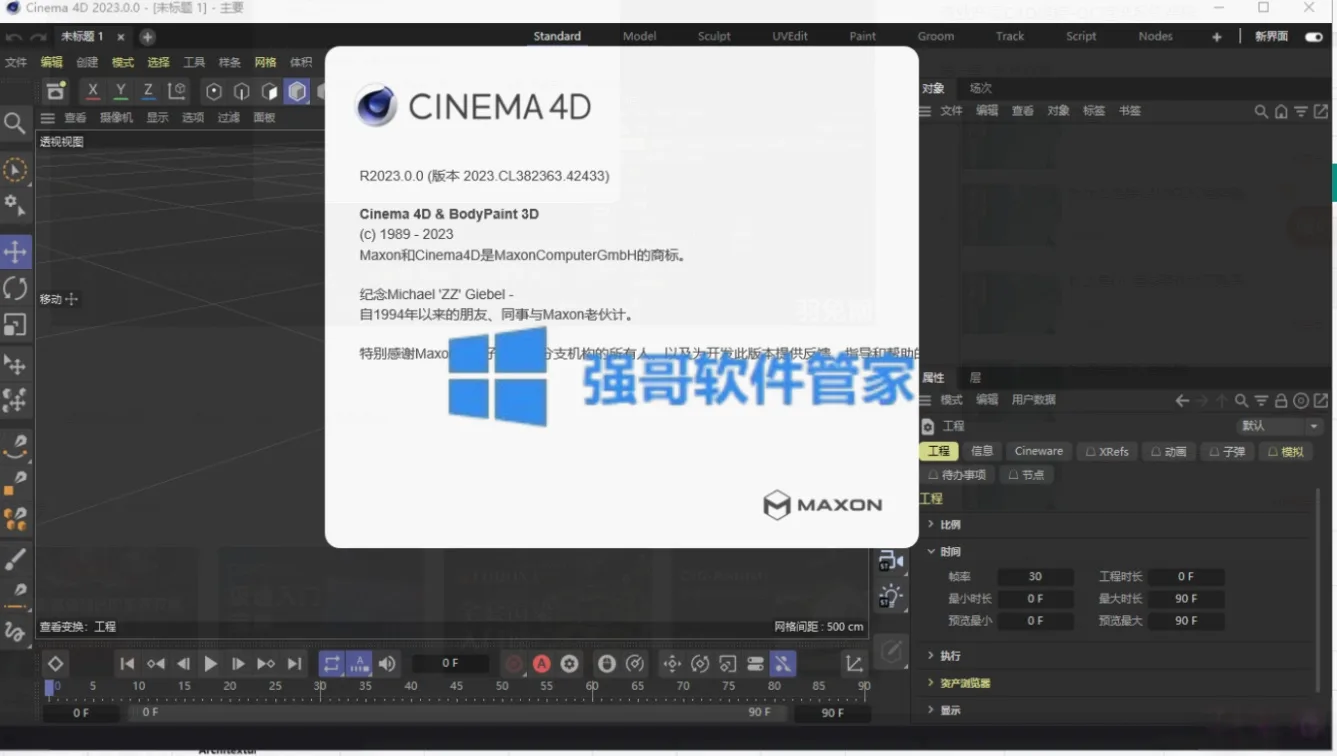The width and height of the screenshot is (1337, 756).
Task: Switch to the UVEdit layout tab
Action: point(790,36)
